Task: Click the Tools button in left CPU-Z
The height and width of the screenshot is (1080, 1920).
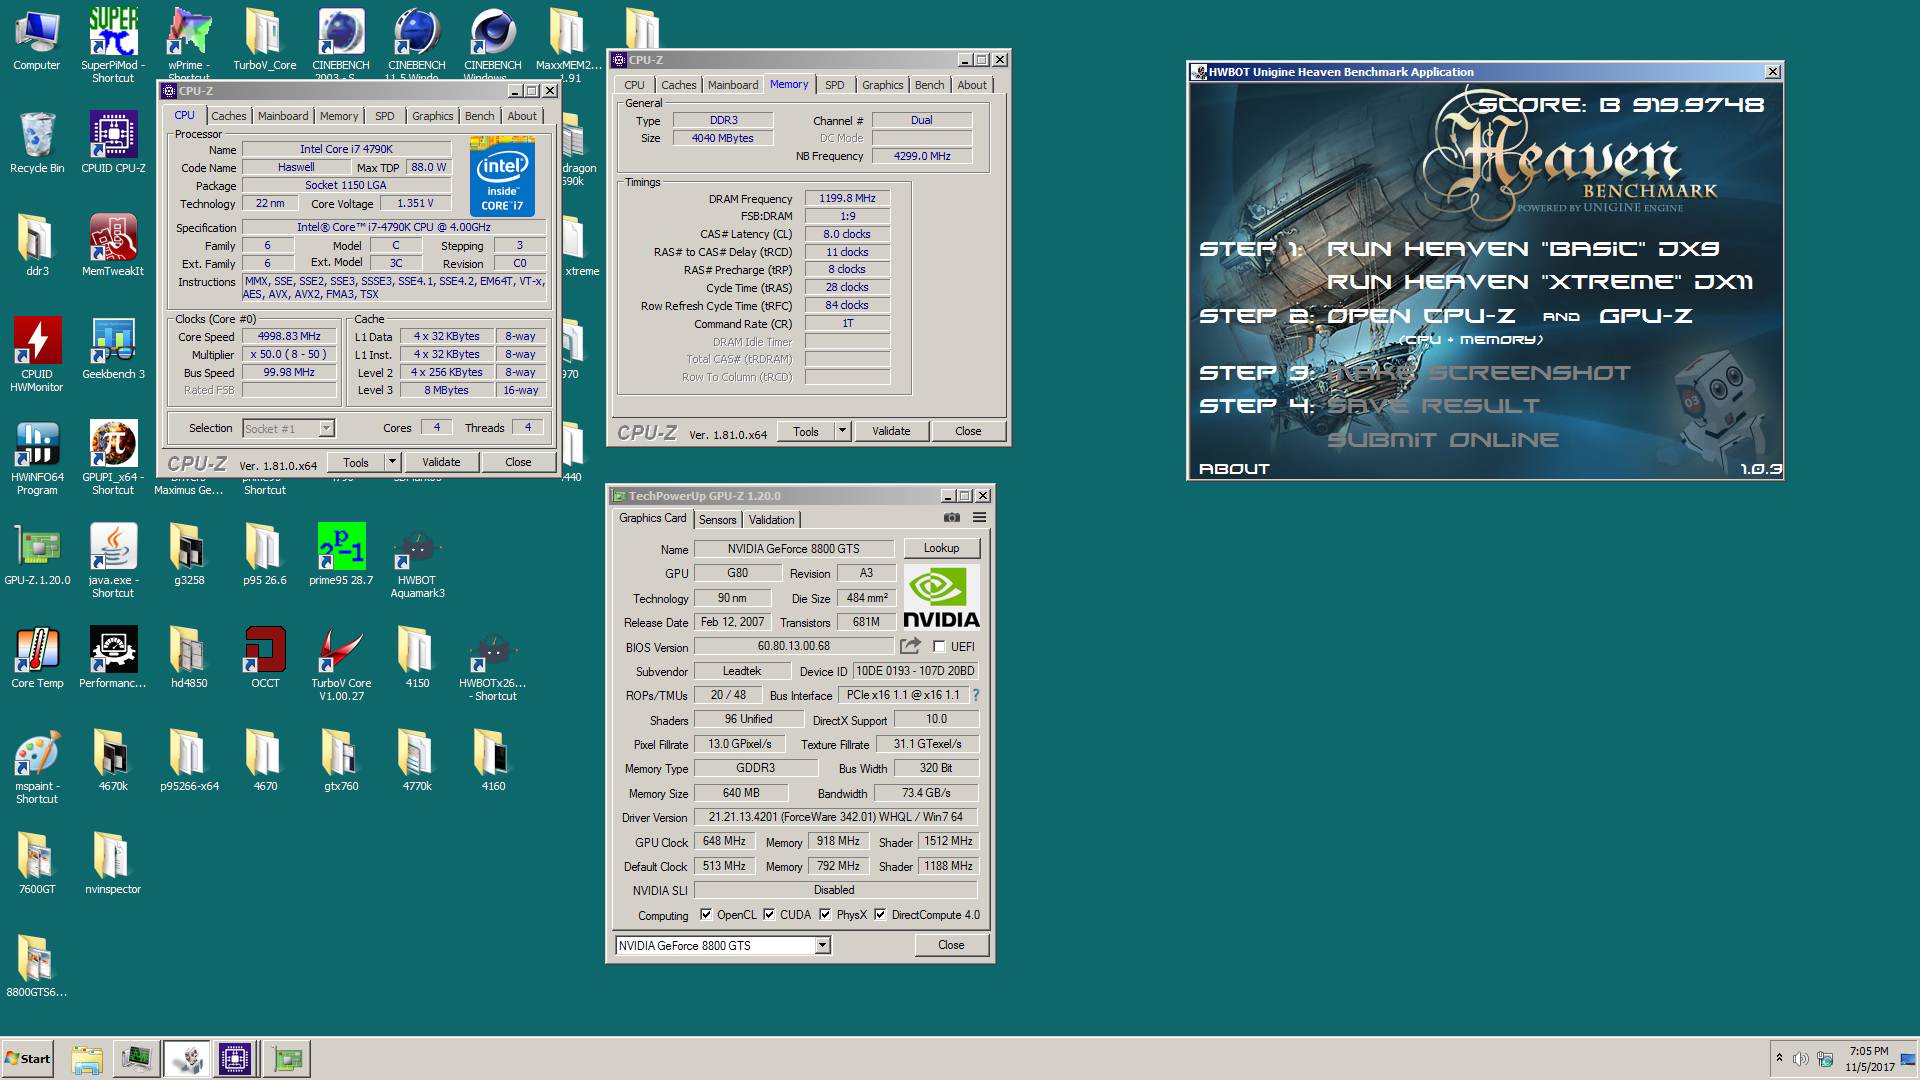Action: coord(356,462)
